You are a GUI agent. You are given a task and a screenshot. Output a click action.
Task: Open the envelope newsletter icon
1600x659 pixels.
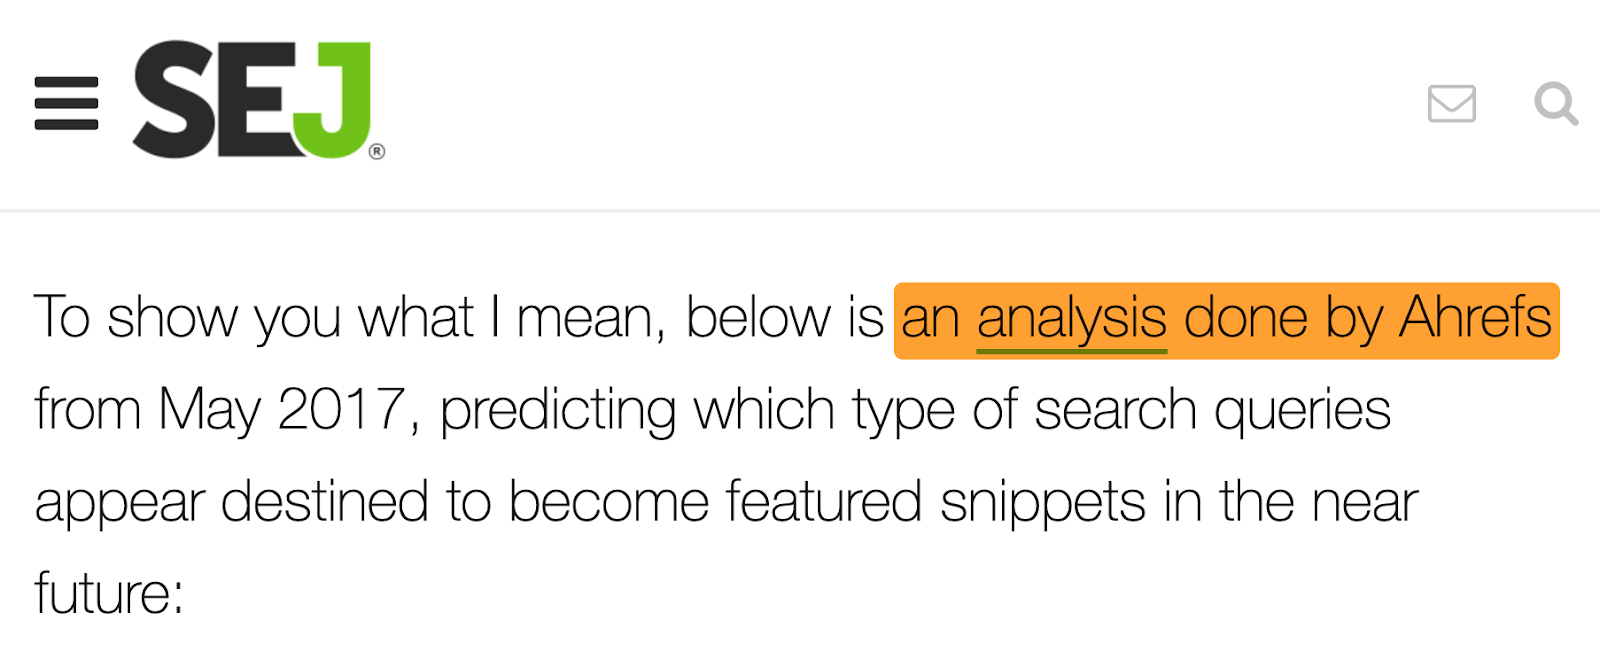point(1452,103)
